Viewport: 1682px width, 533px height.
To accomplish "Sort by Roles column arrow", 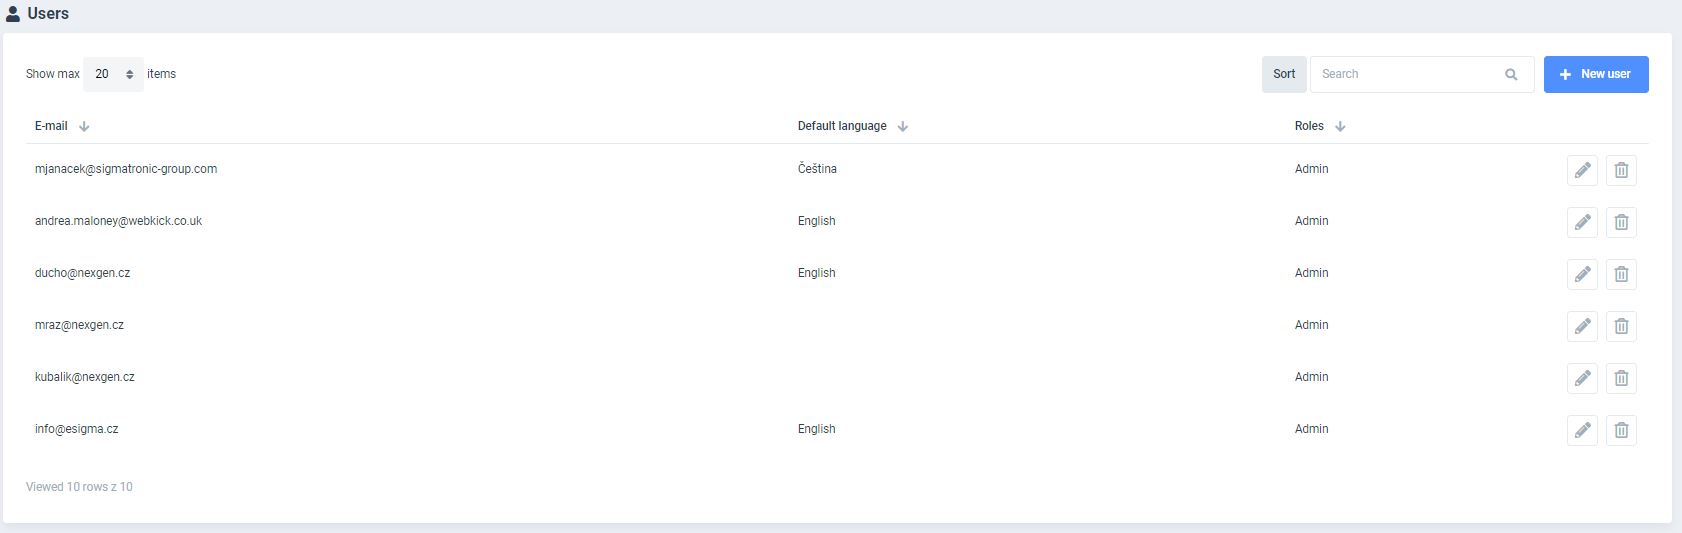I will point(1340,126).
